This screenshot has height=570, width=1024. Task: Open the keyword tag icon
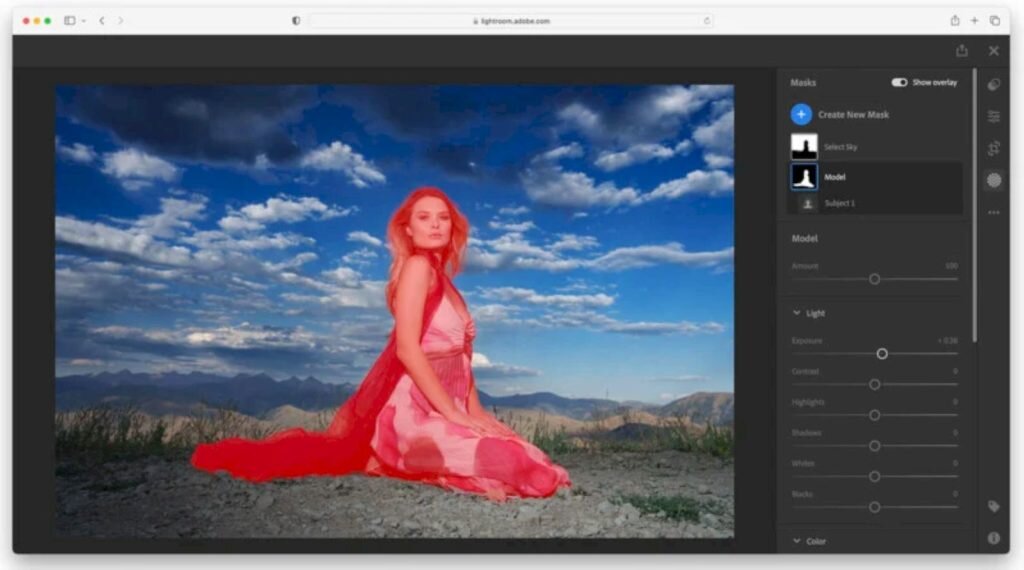click(x=994, y=507)
